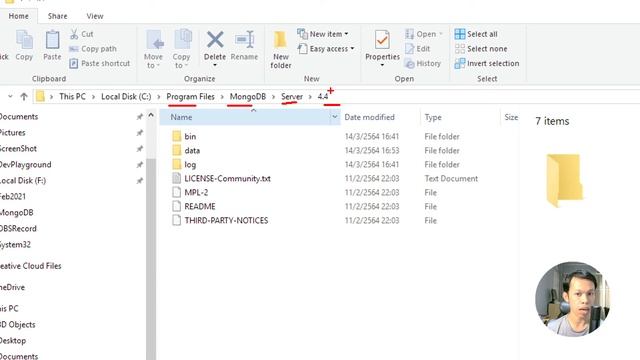Expand the Open dropdown arrow
Image resolution: width=640 pixels, height=360 pixels.
point(441,34)
